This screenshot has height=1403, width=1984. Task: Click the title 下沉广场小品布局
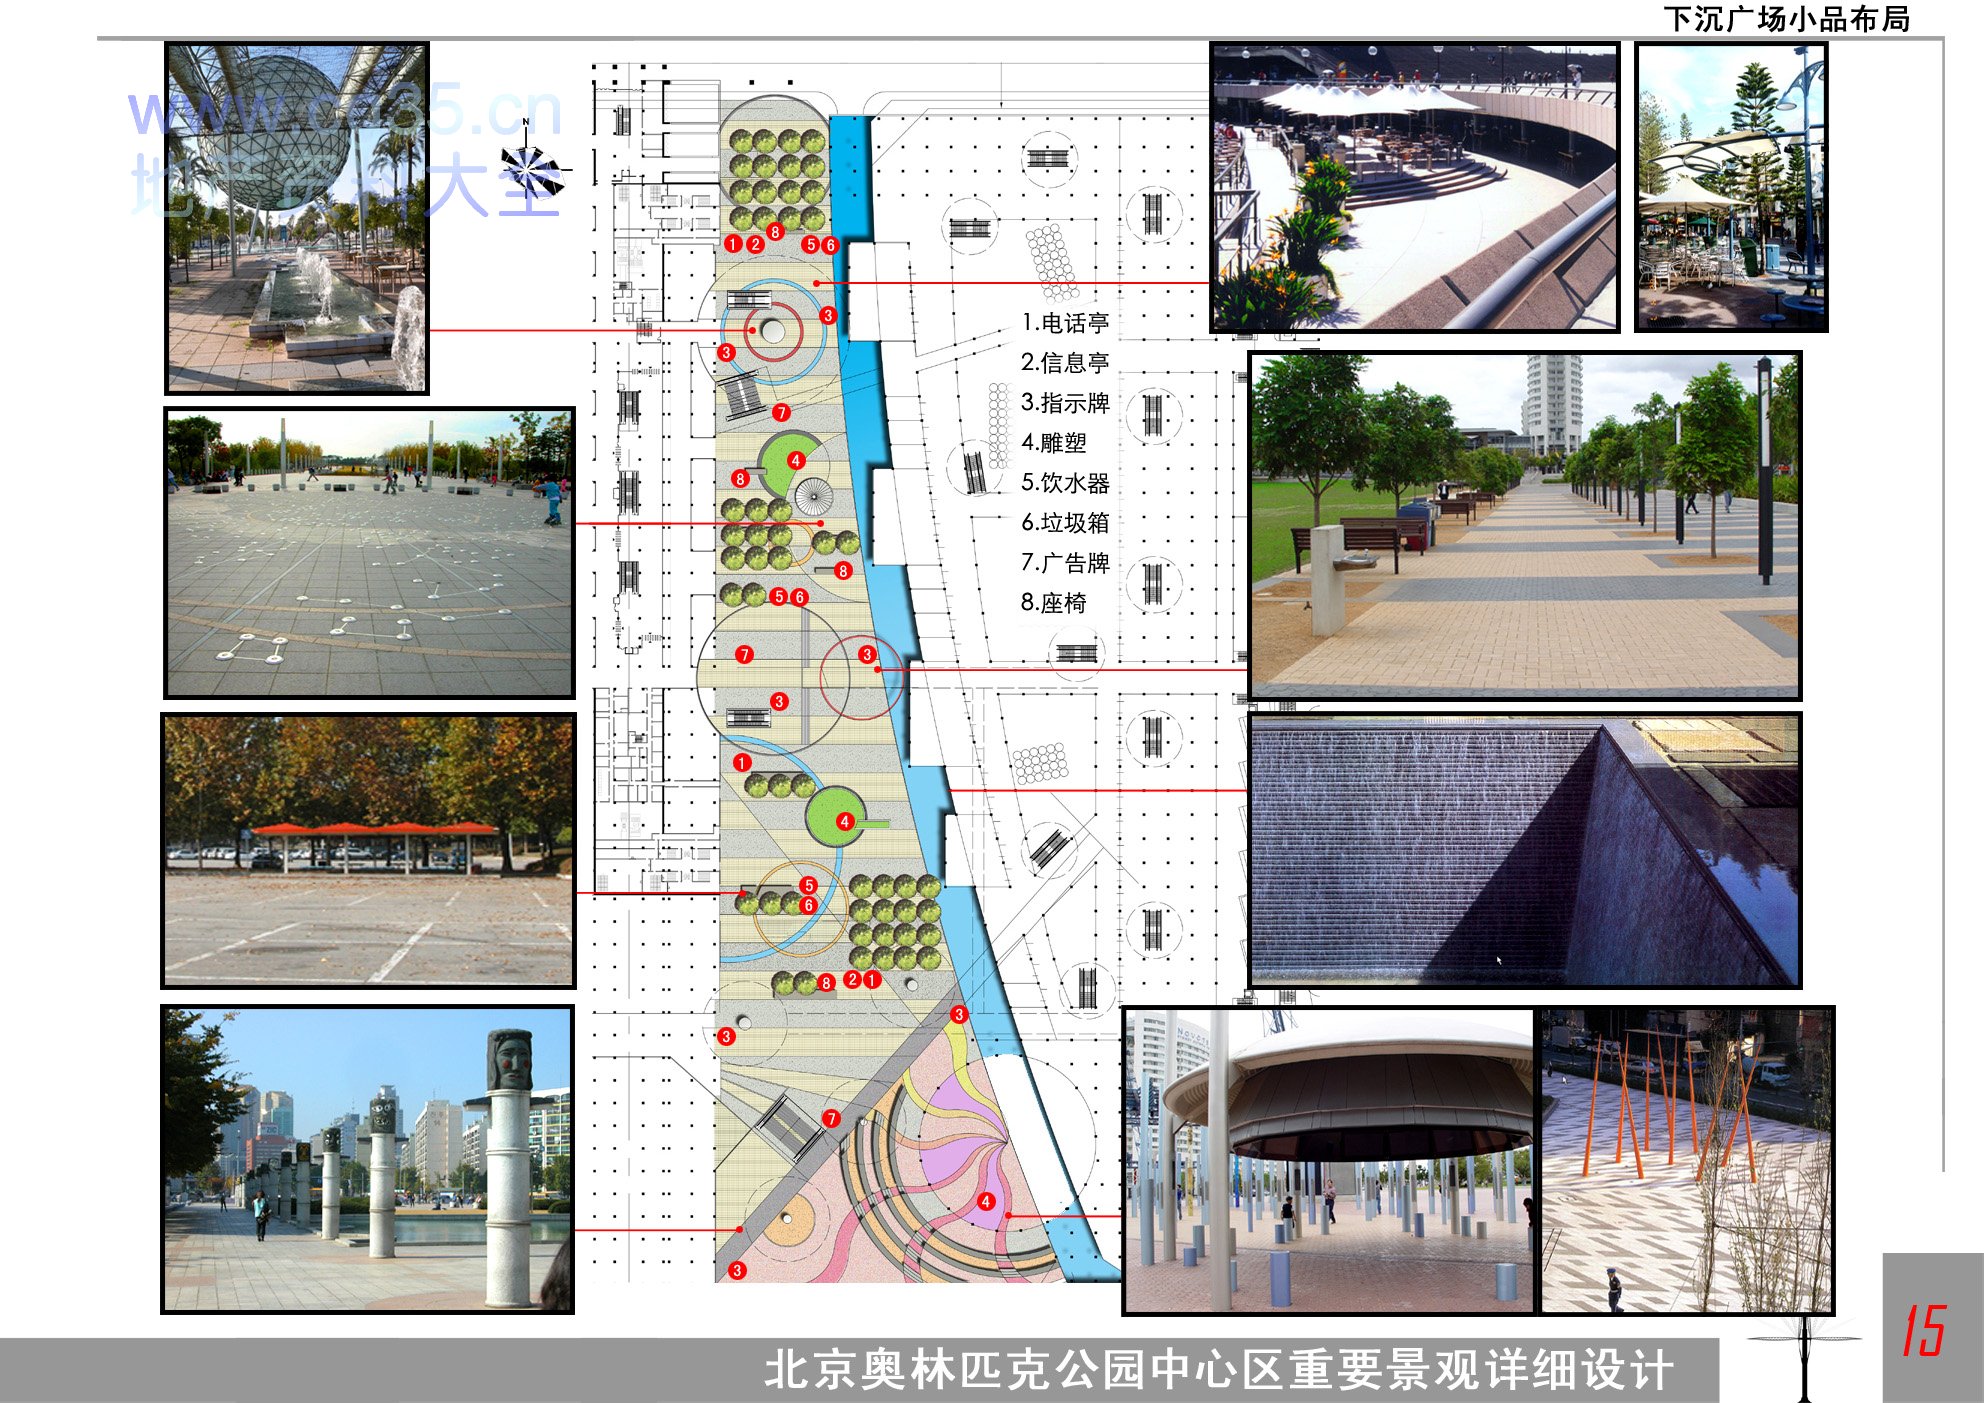click(1786, 19)
